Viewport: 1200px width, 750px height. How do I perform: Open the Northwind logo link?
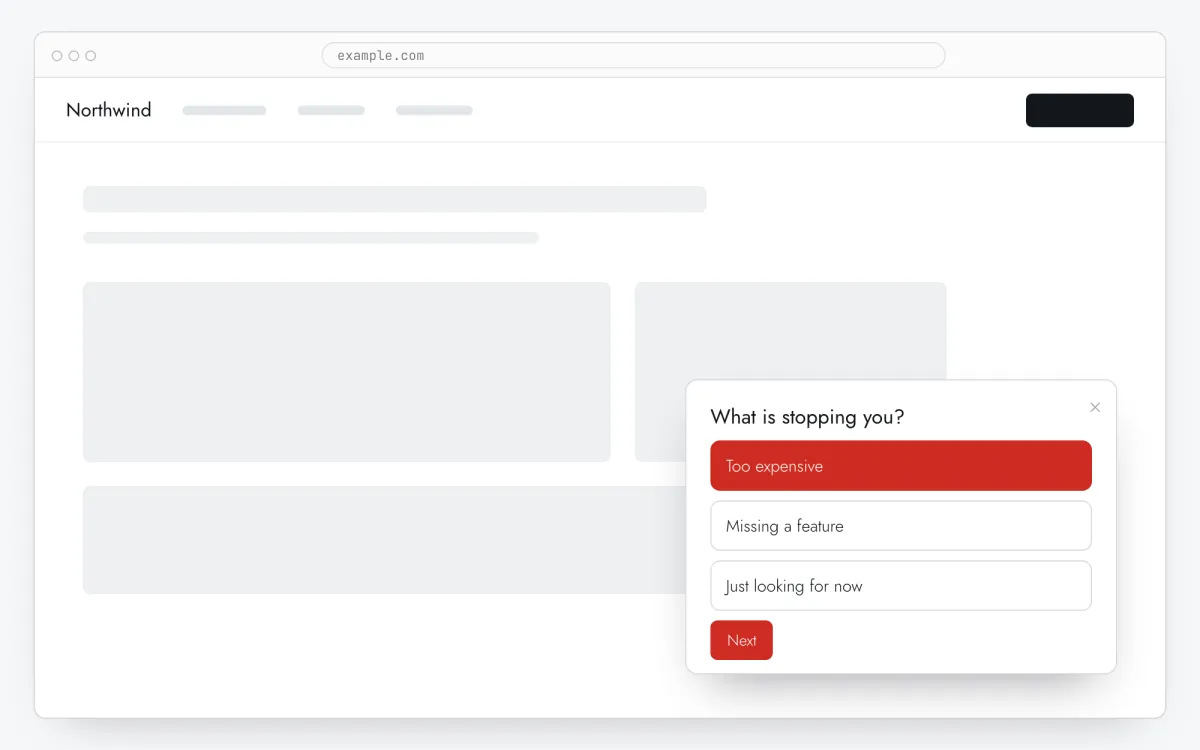pos(109,110)
